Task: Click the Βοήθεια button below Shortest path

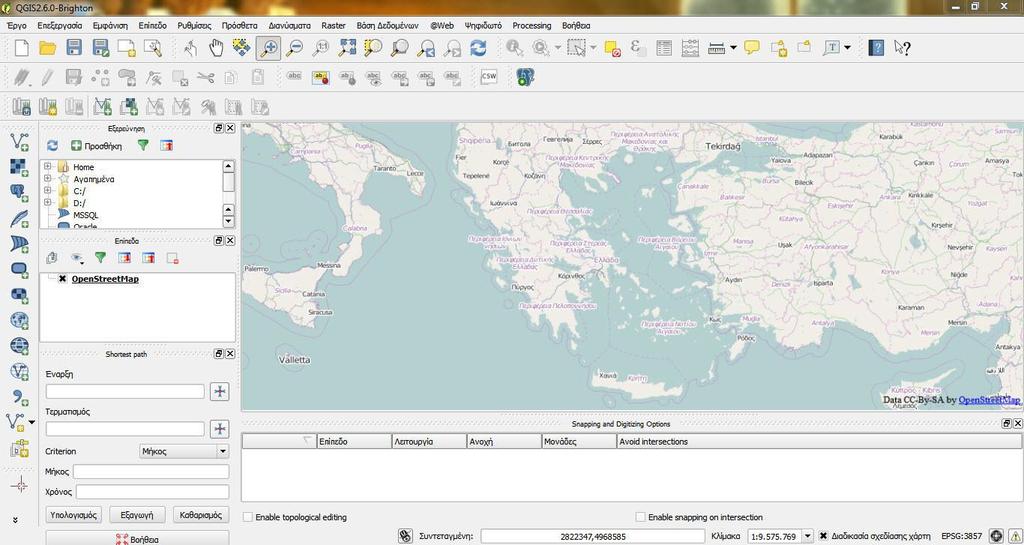Action: (x=137, y=539)
